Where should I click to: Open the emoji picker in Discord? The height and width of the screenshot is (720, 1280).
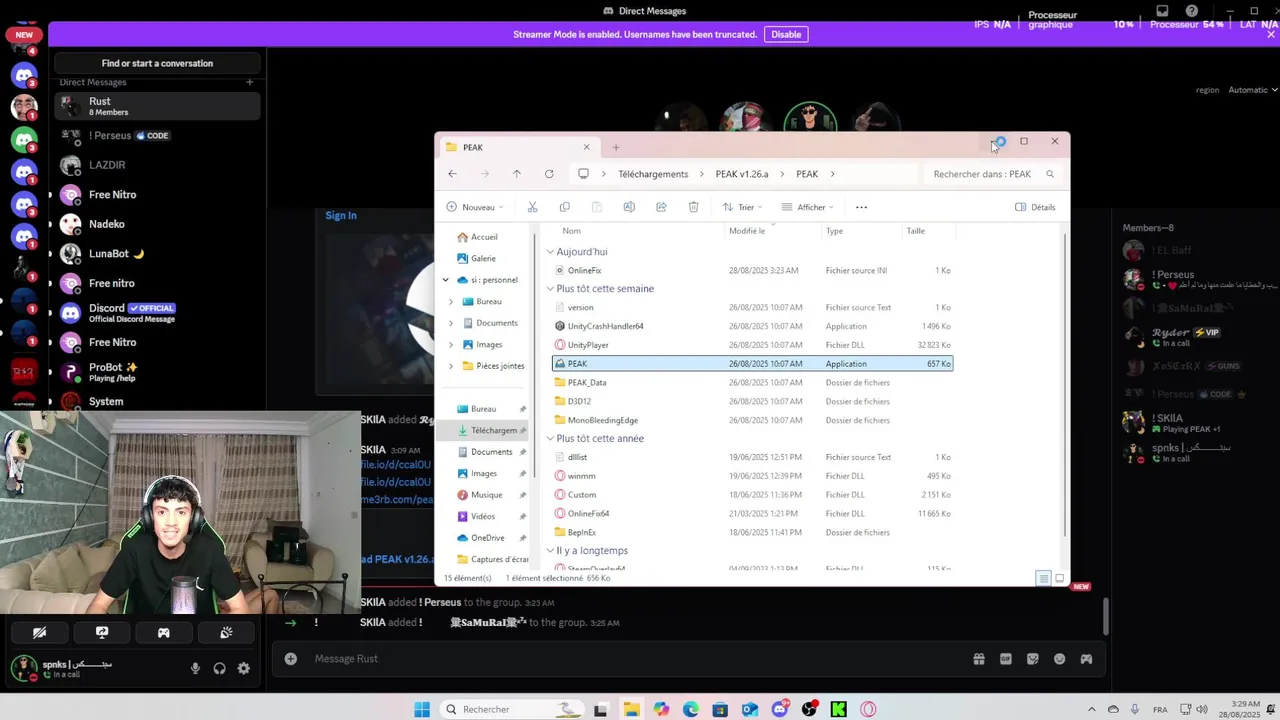click(1059, 658)
